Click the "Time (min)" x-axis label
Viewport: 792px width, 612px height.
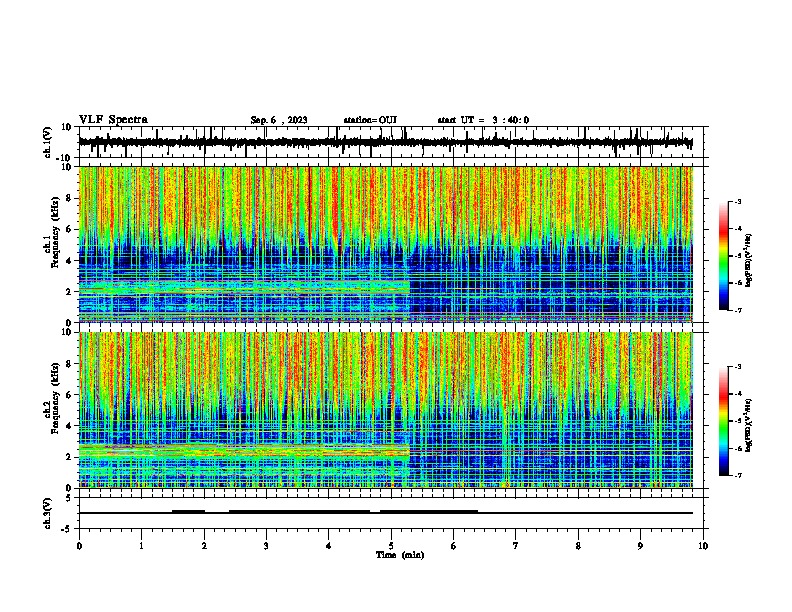(400, 555)
